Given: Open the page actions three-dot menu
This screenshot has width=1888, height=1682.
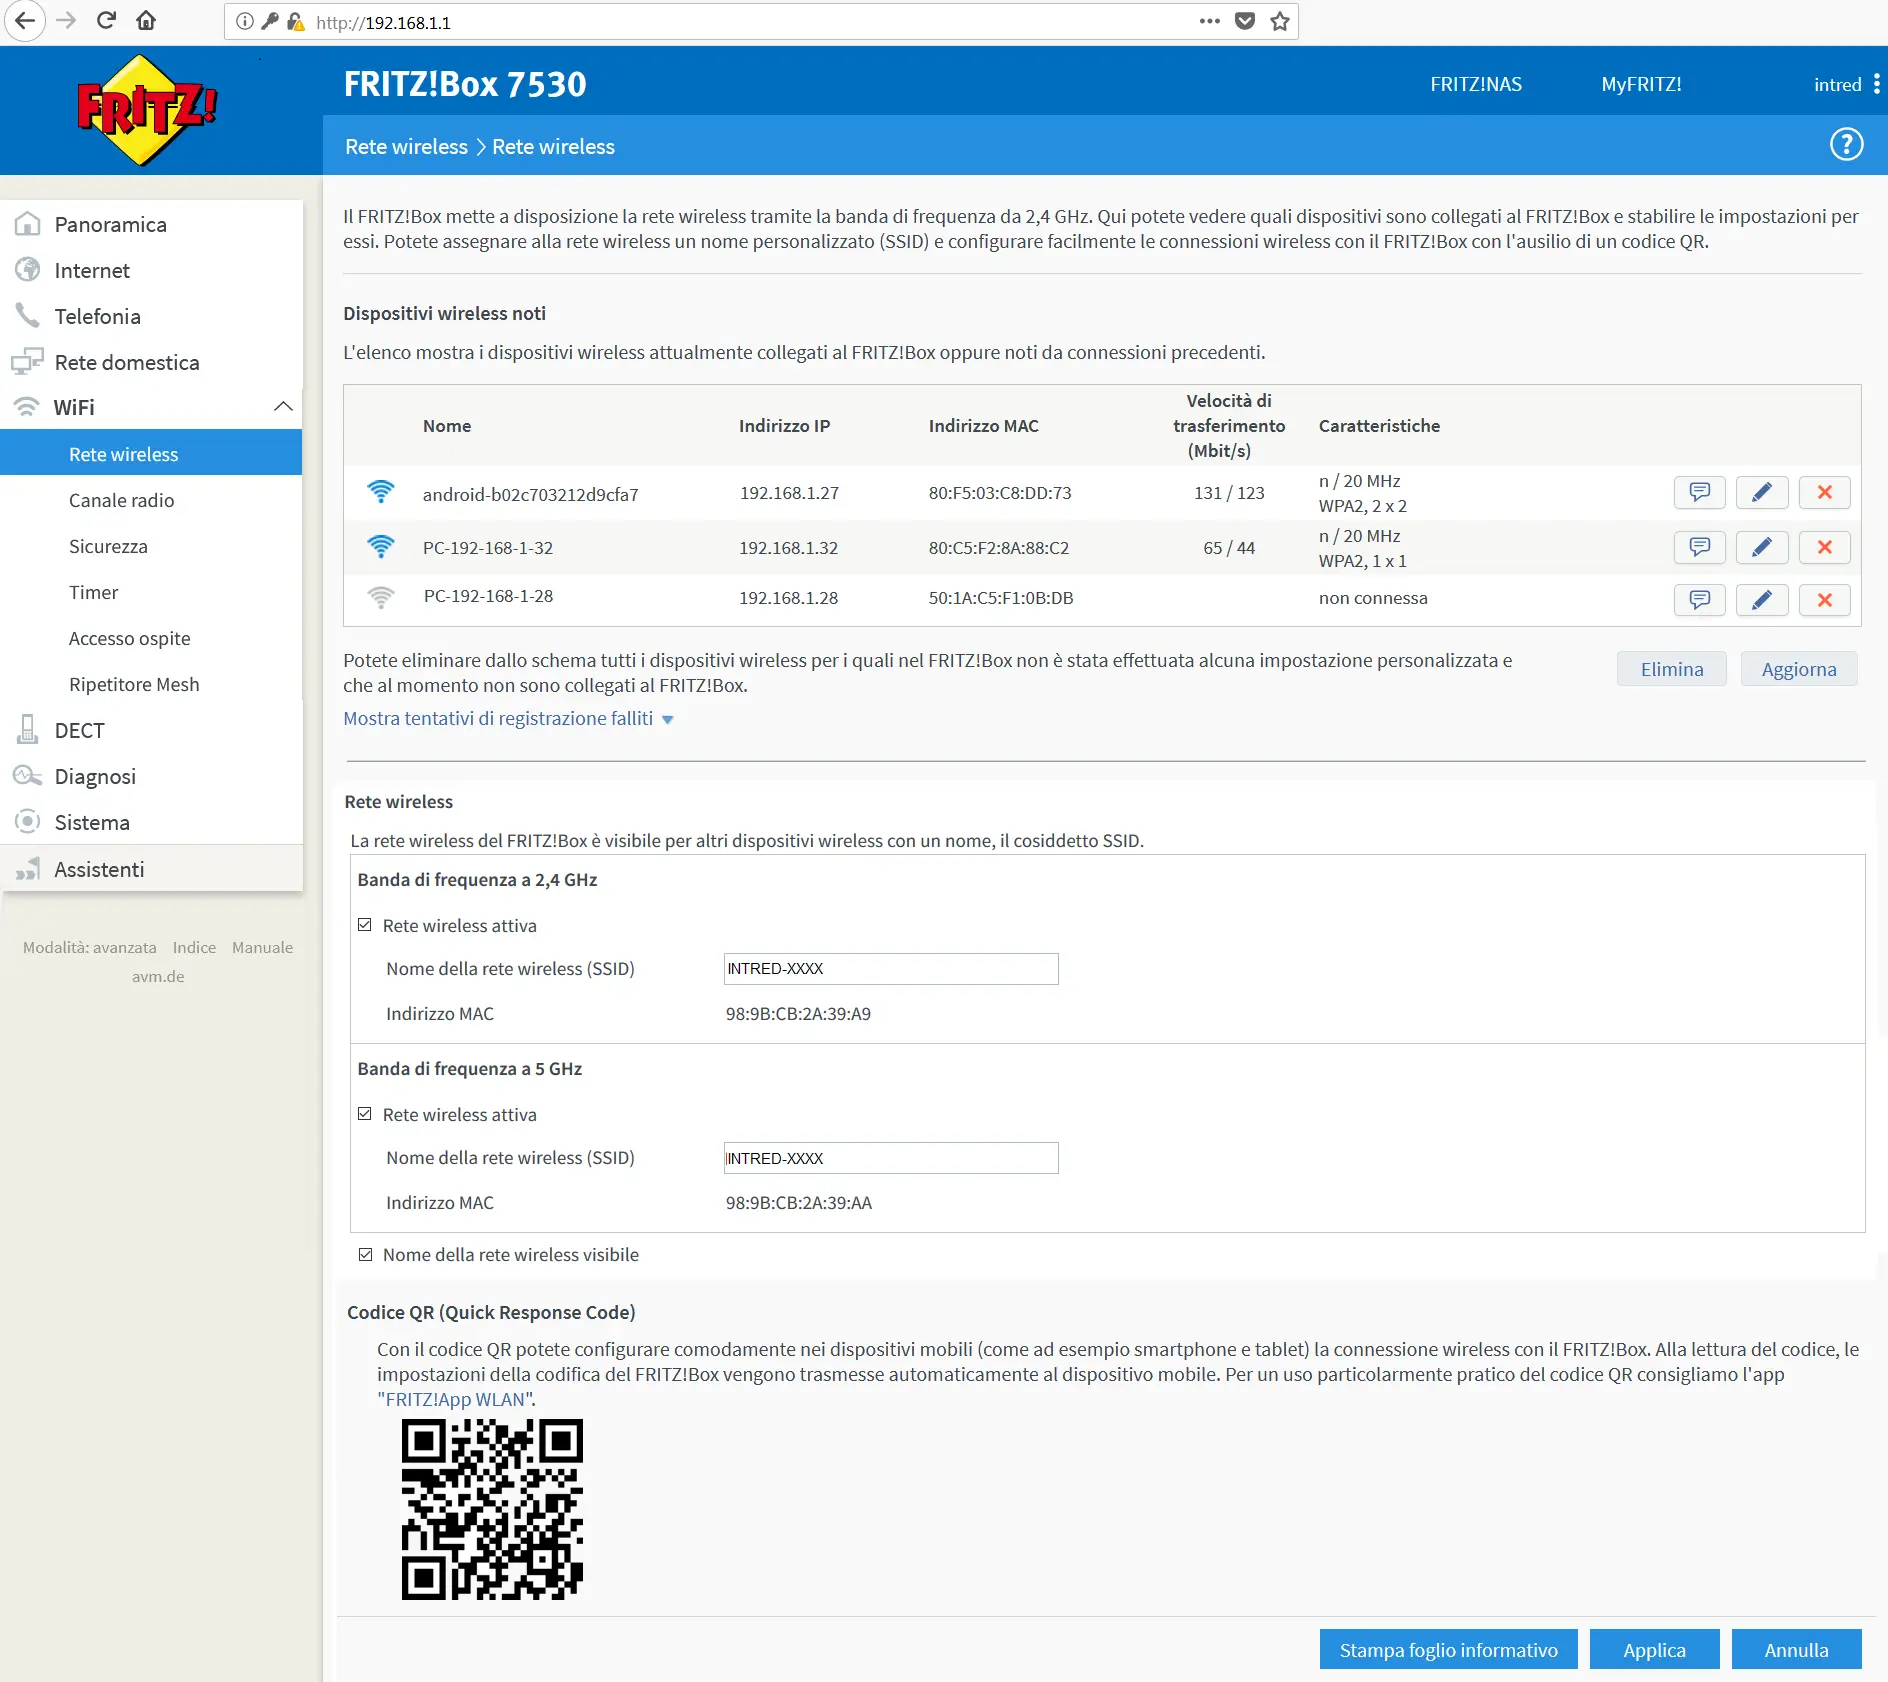Looking at the screenshot, I should pyautogui.click(x=1210, y=21).
